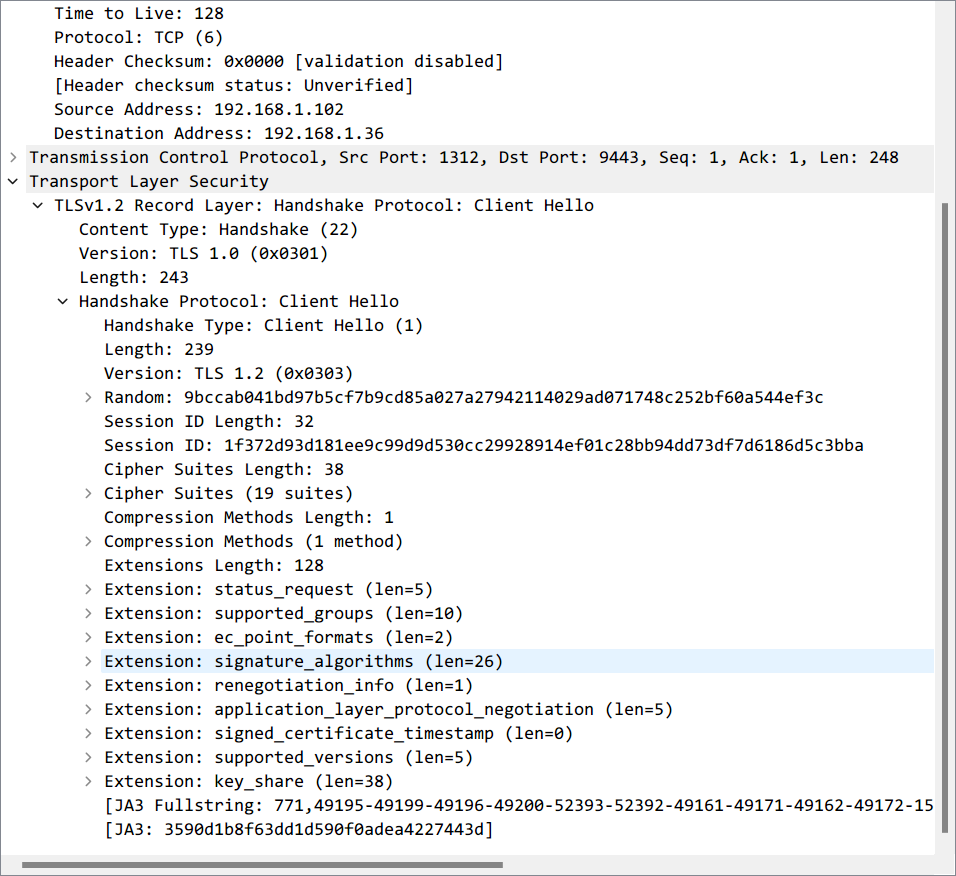The width and height of the screenshot is (956, 876).
Task: Expand the status_request extension
Action: coord(88,589)
